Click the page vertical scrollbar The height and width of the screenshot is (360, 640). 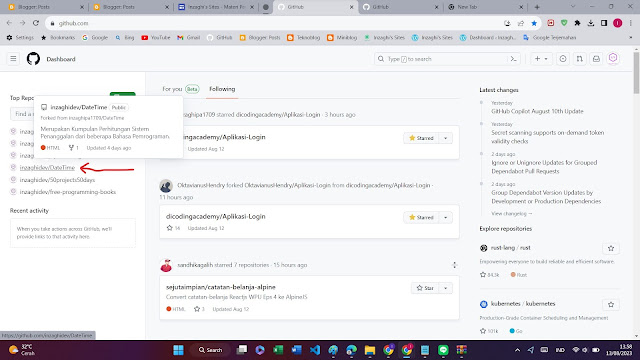(x=636, y=73)
